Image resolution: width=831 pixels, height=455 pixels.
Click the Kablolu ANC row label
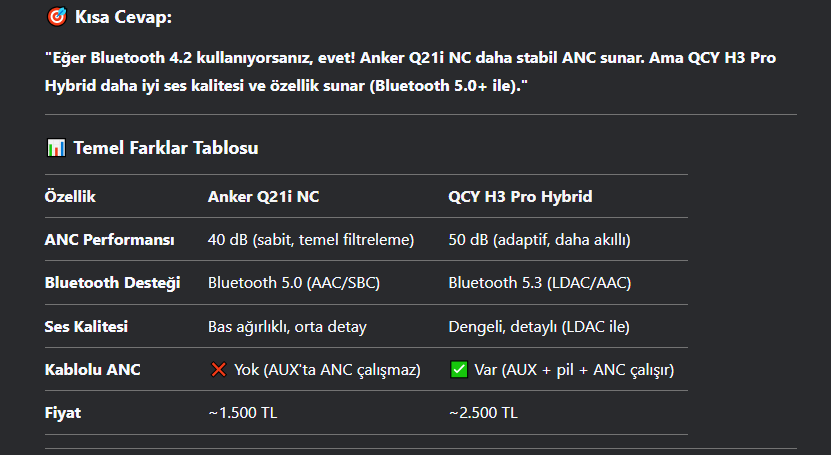[x=93, y=370]
